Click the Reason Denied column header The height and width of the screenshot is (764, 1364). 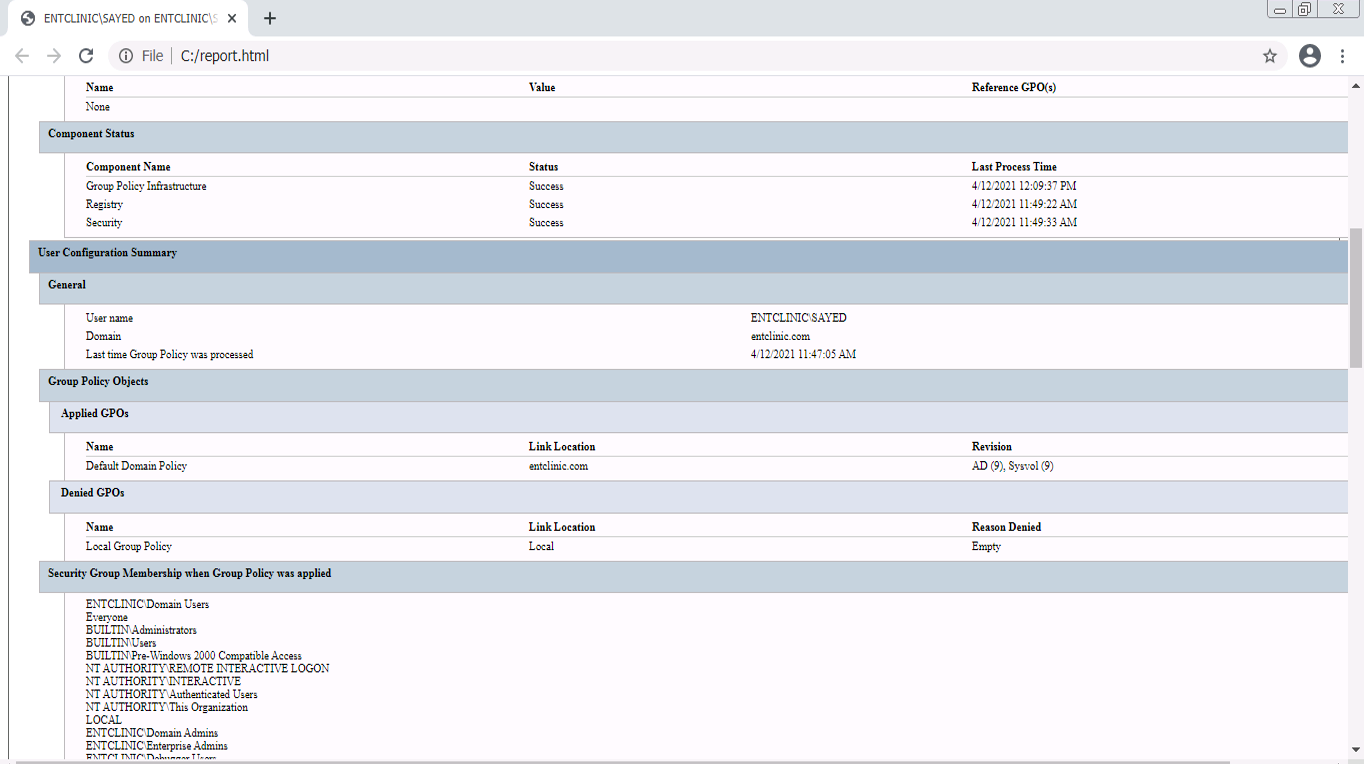[x=1006, y=527]
